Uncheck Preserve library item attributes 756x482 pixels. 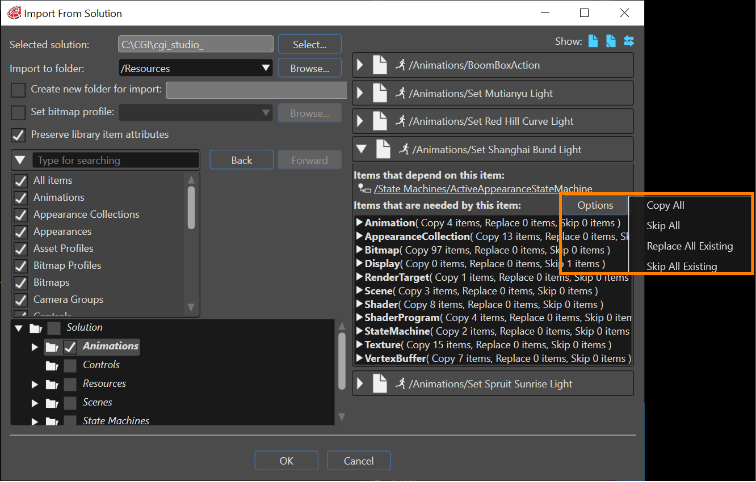(18, 135)
